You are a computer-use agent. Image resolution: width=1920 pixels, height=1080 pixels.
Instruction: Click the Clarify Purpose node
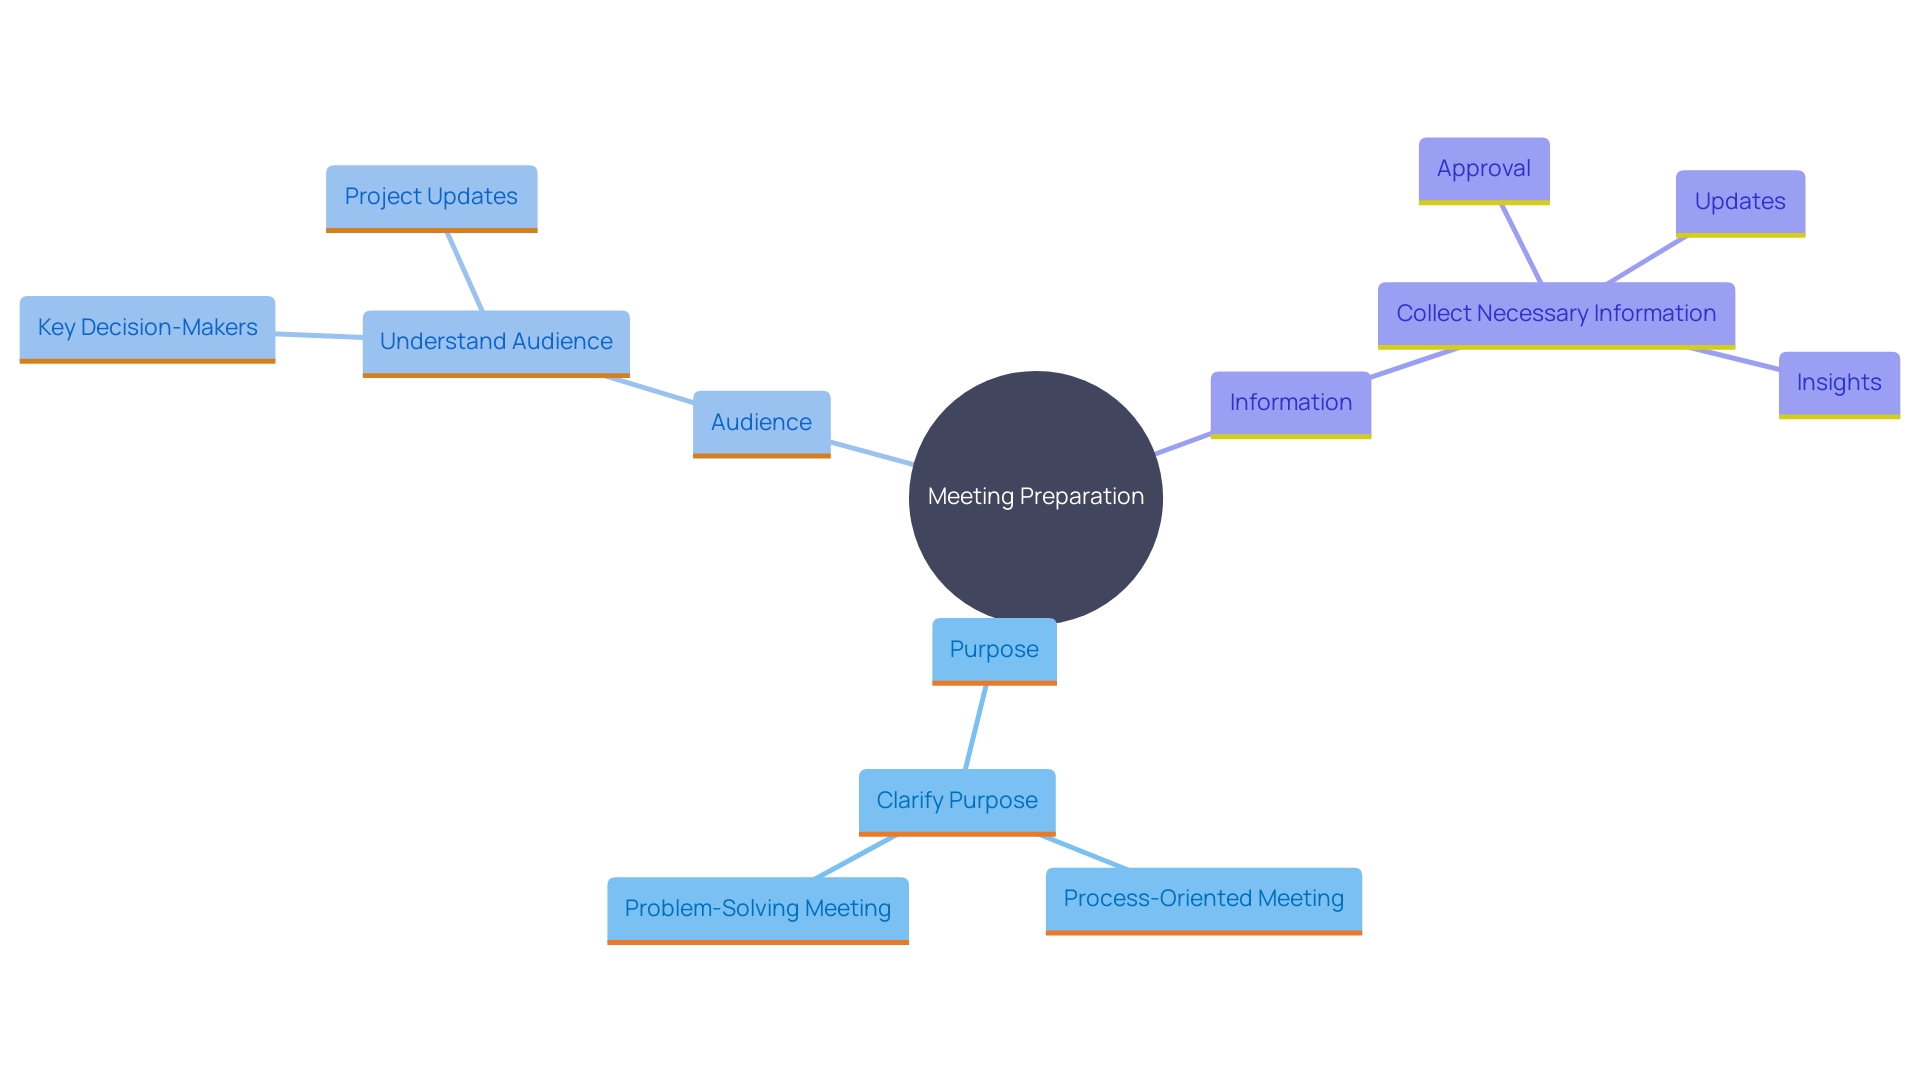pos(957,798)
